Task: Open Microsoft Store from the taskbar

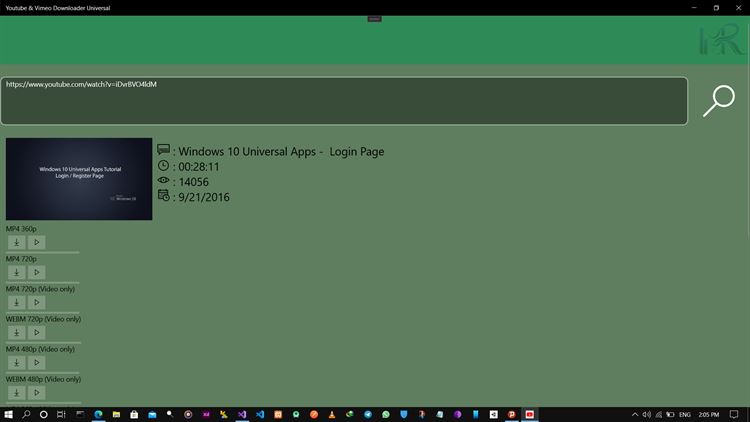Action: pyautogui.click(x=134, y=414)
